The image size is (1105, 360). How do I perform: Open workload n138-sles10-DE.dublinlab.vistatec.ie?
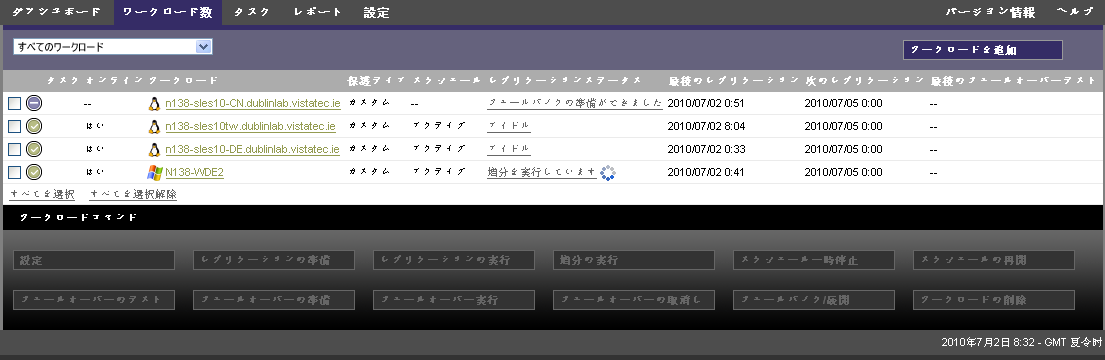tap(252, 149)
